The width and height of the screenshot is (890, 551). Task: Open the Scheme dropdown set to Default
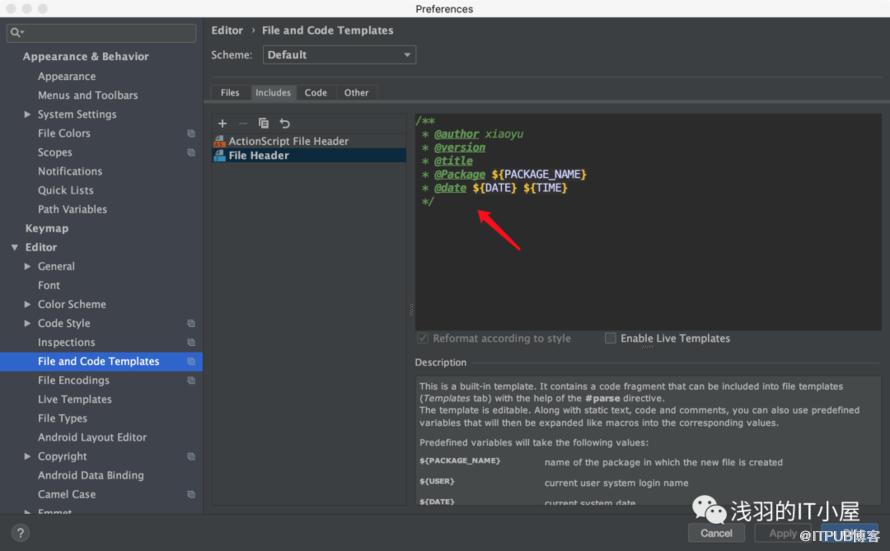[339, 55]
